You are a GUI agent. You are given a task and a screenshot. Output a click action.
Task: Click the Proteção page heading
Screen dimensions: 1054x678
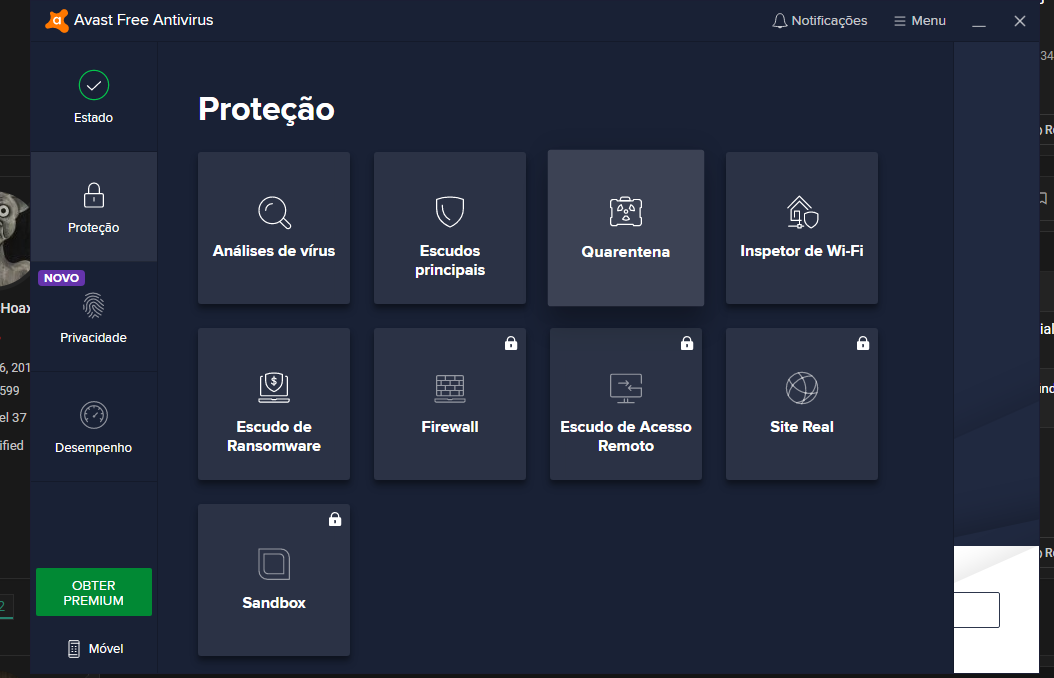pos(266,109)
